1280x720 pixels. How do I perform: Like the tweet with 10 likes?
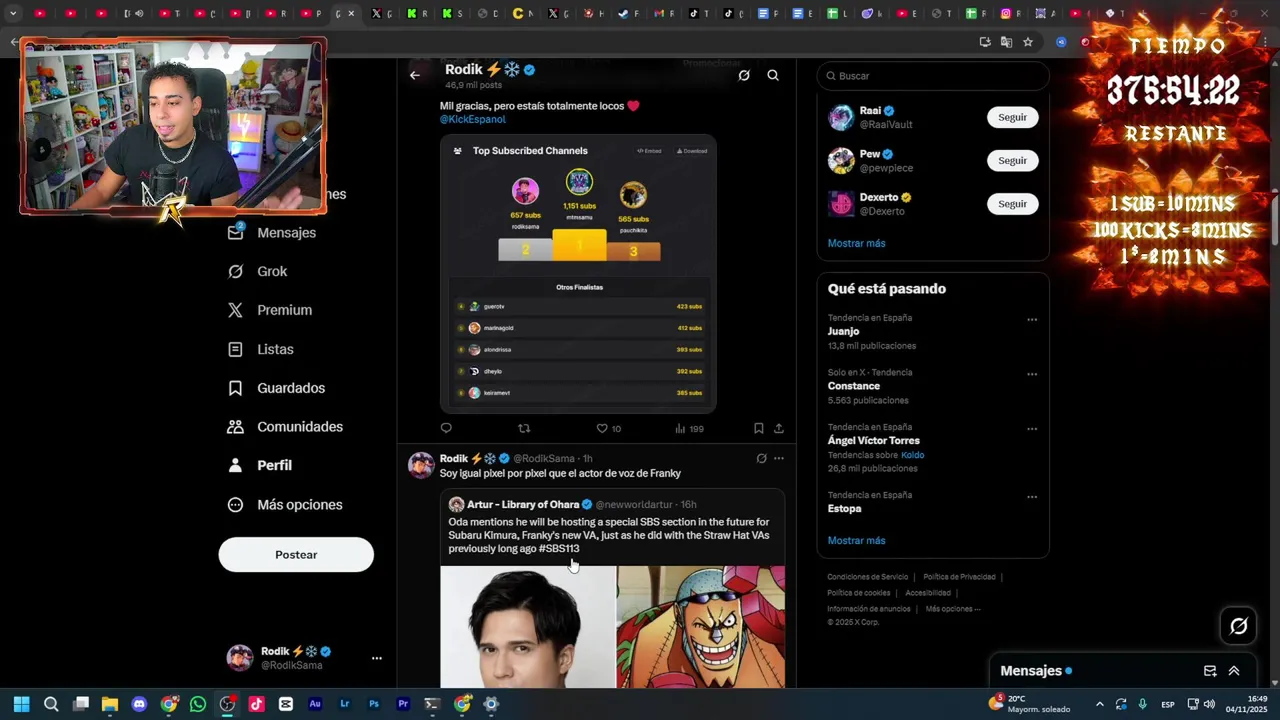609,428
